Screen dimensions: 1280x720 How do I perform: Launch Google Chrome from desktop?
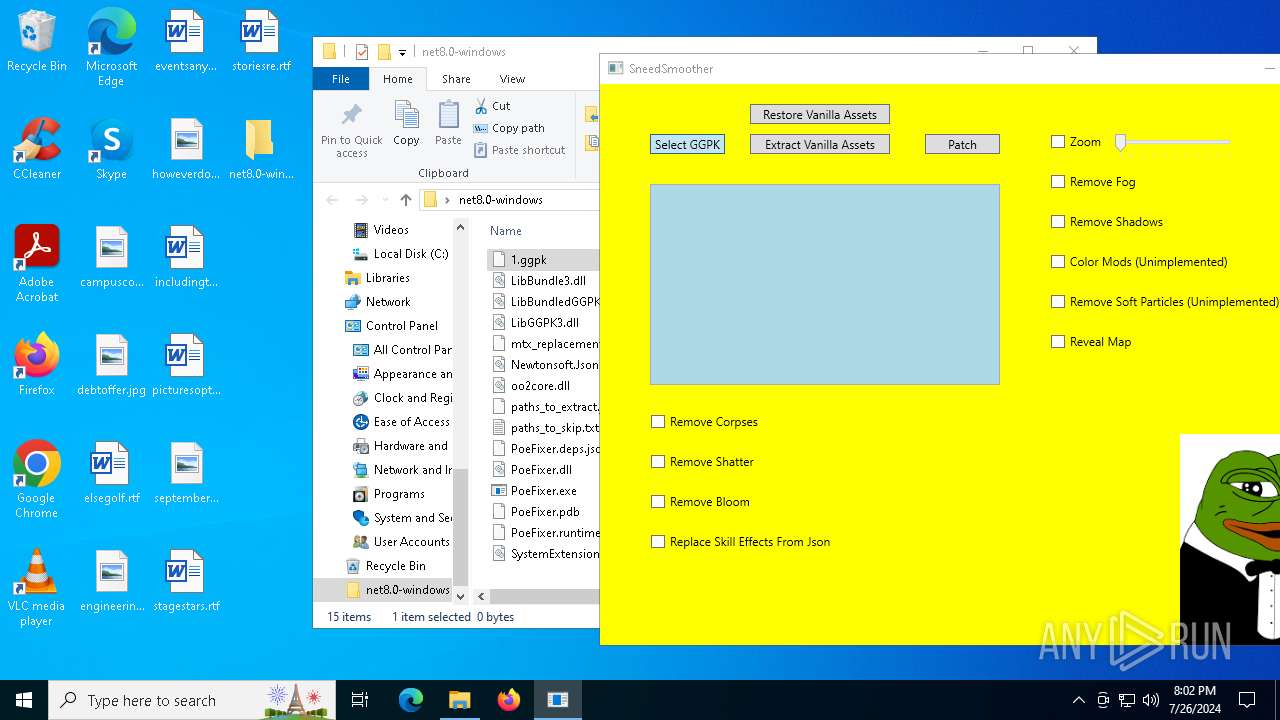point(37,480)
